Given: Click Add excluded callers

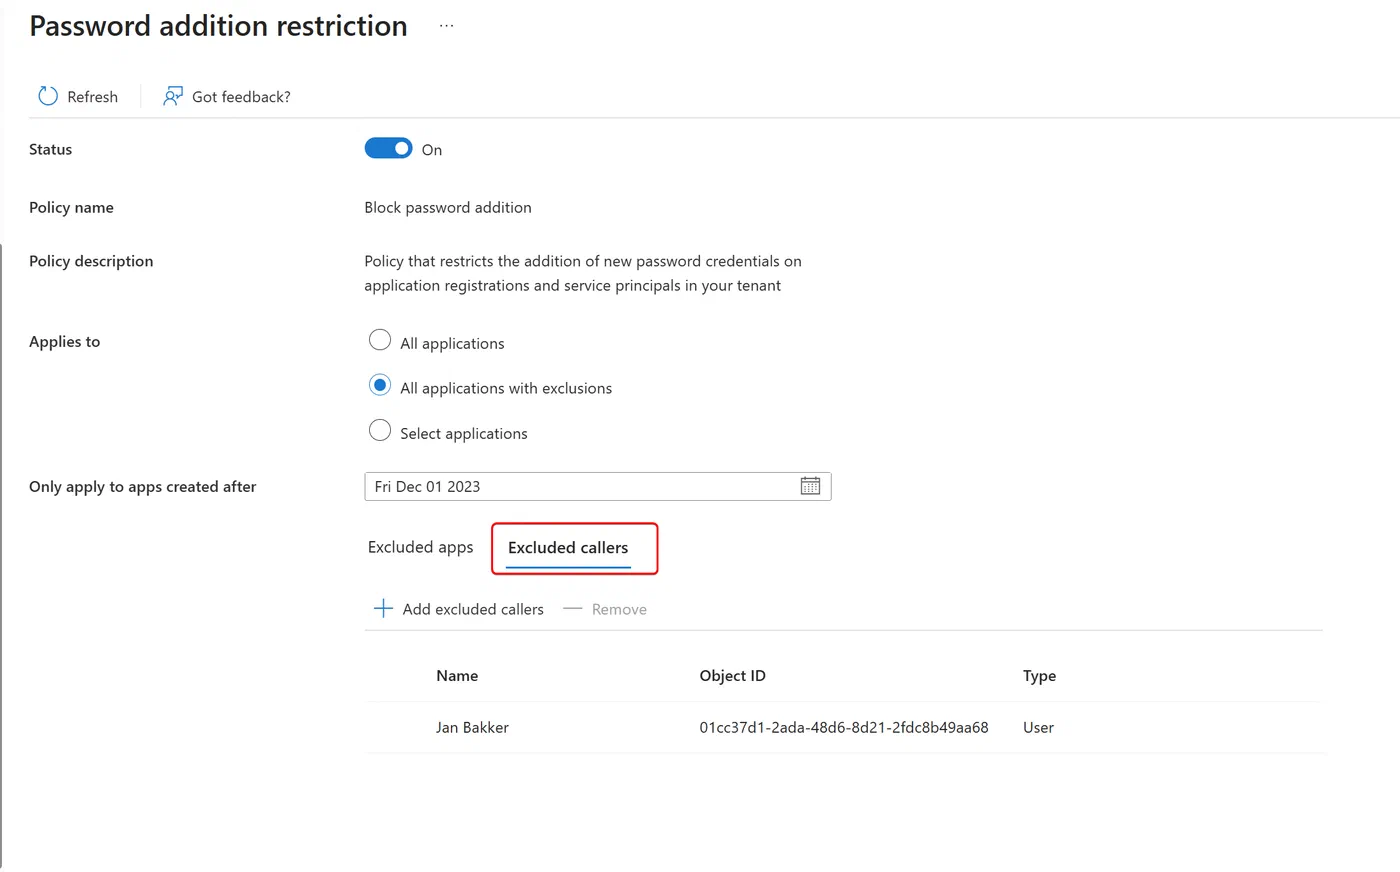Looking at the screenshot, I should (x=473, y=609).
